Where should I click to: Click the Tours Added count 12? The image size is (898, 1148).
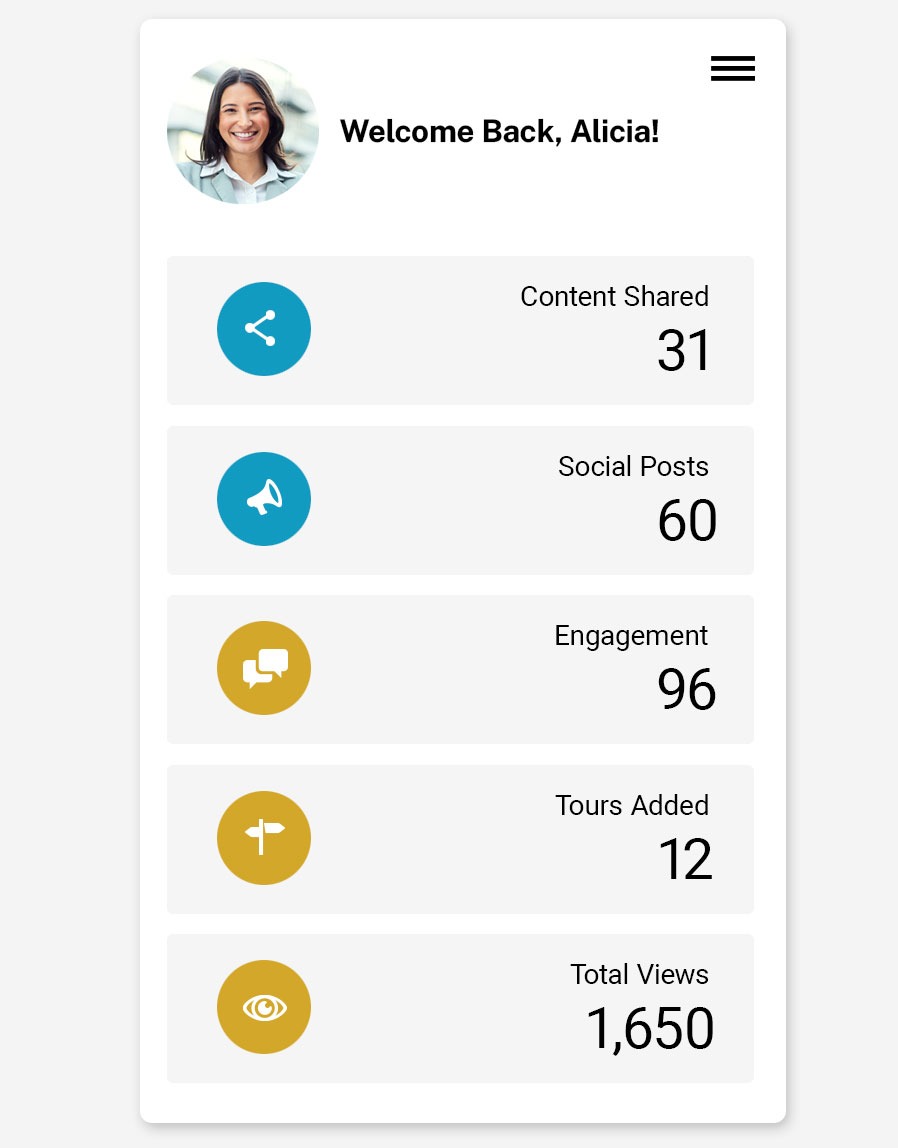(685, 860)
